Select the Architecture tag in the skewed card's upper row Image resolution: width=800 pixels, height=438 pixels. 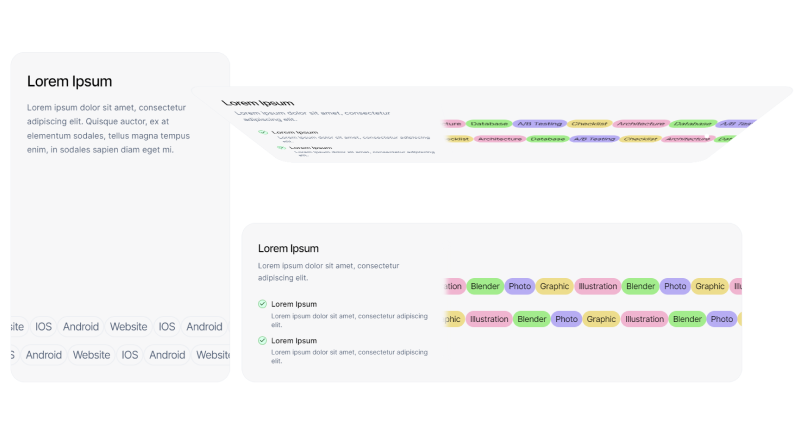(x=640, y=124)
